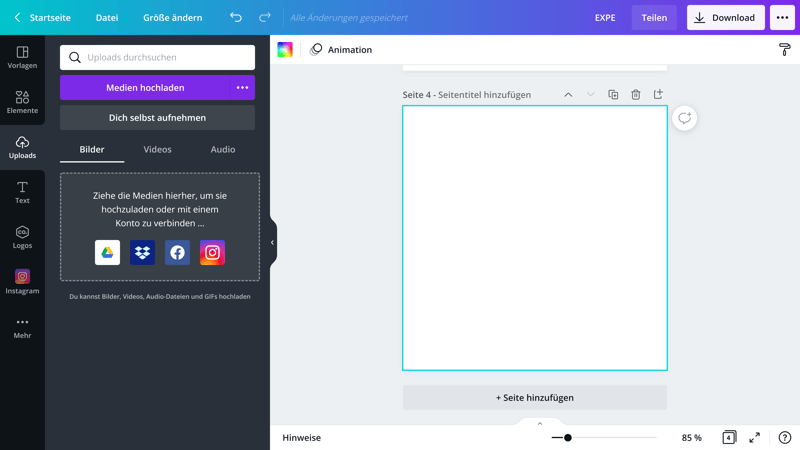Select the copy style paint roller
800x450 pixels.
785,49
